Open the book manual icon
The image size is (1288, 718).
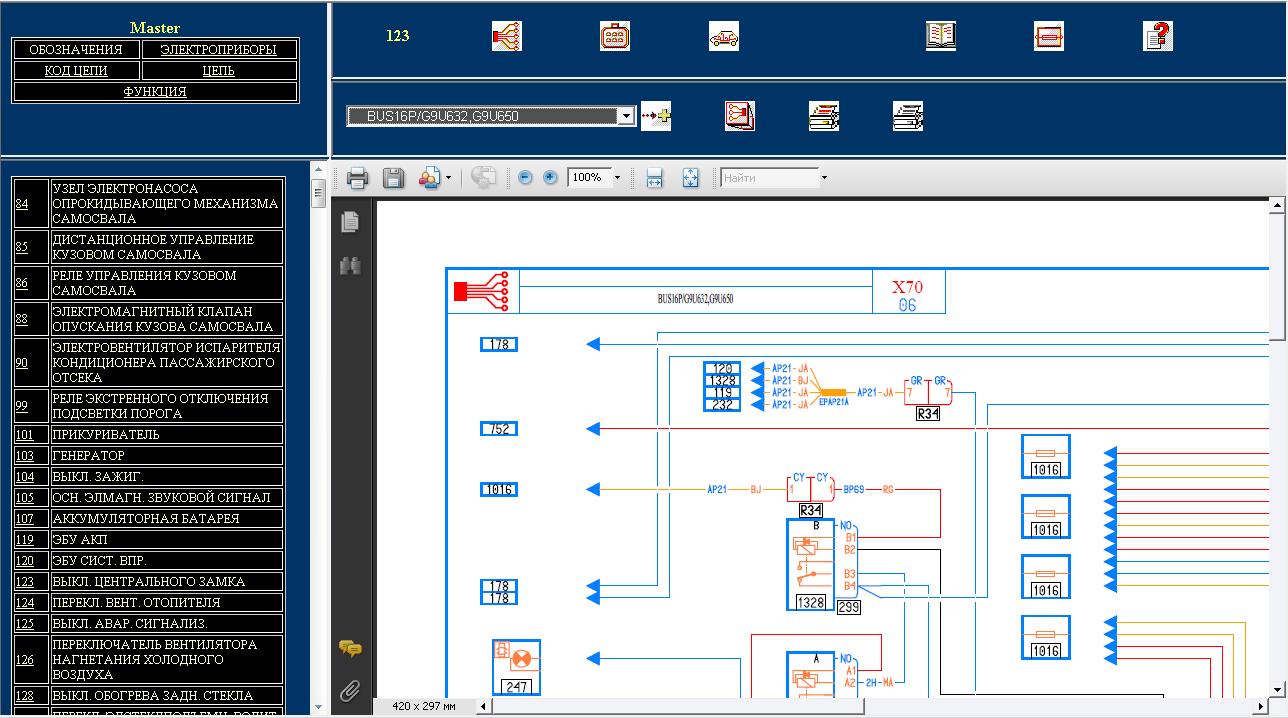pyautogui.click(x=940, y=37)
